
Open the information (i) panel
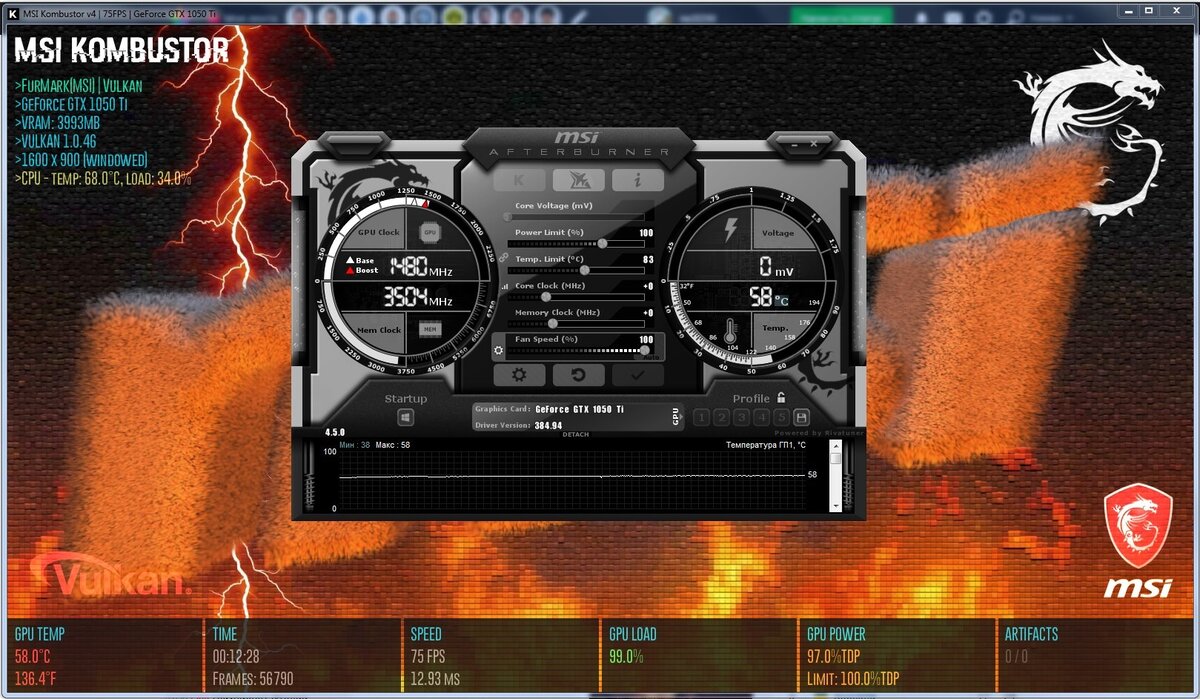pos(638,180)
